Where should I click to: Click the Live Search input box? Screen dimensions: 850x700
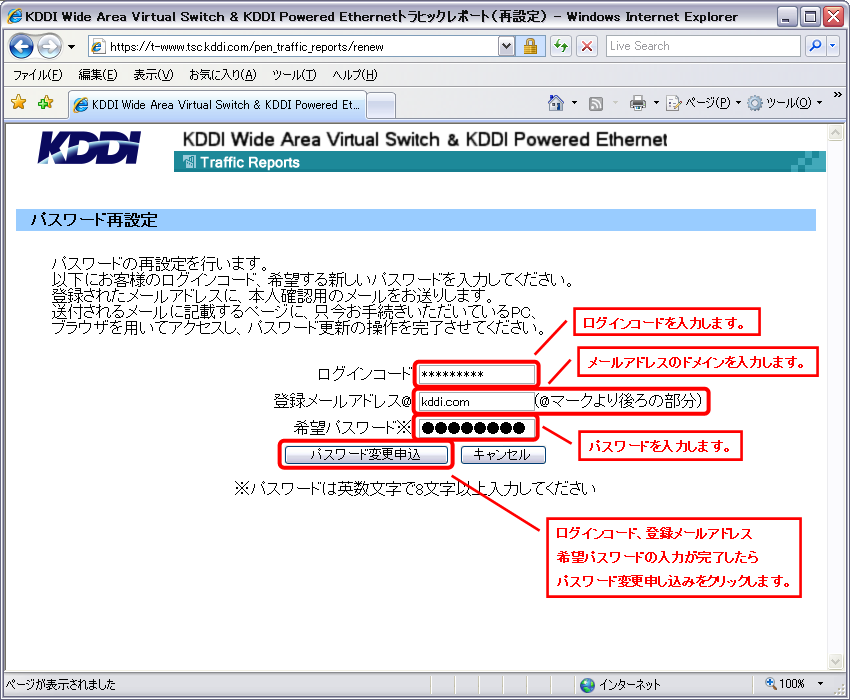click(703, 47)
